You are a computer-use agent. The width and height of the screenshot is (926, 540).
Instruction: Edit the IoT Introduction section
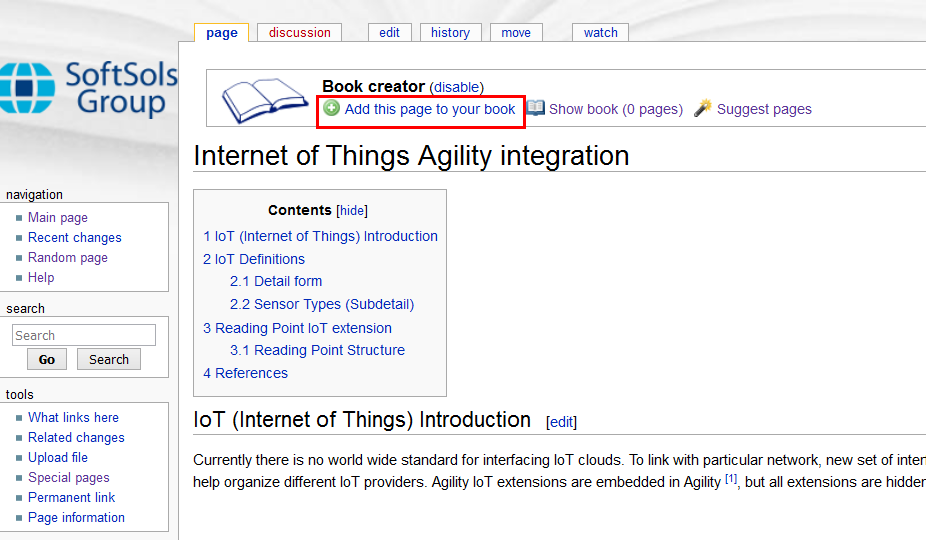coord(561,422)
